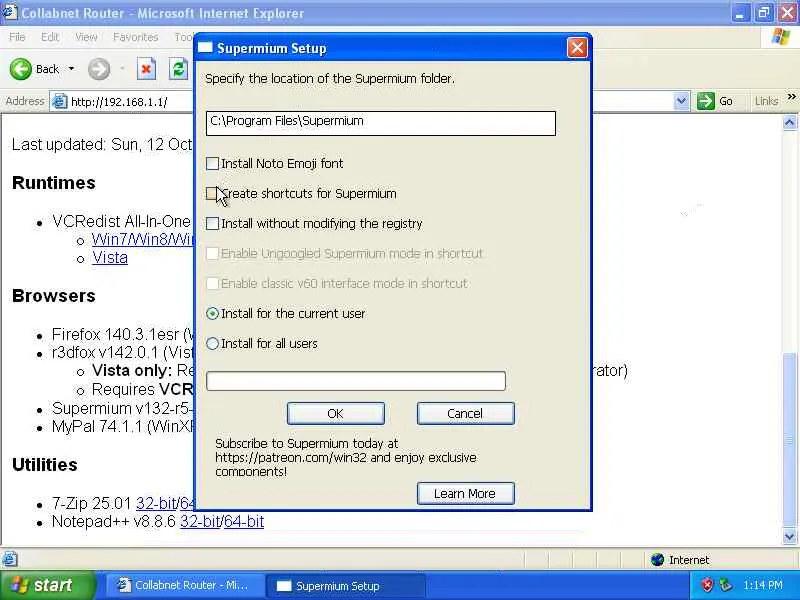
Task: Open 7-Zip 32-bit download link
Action: [156, 504]
